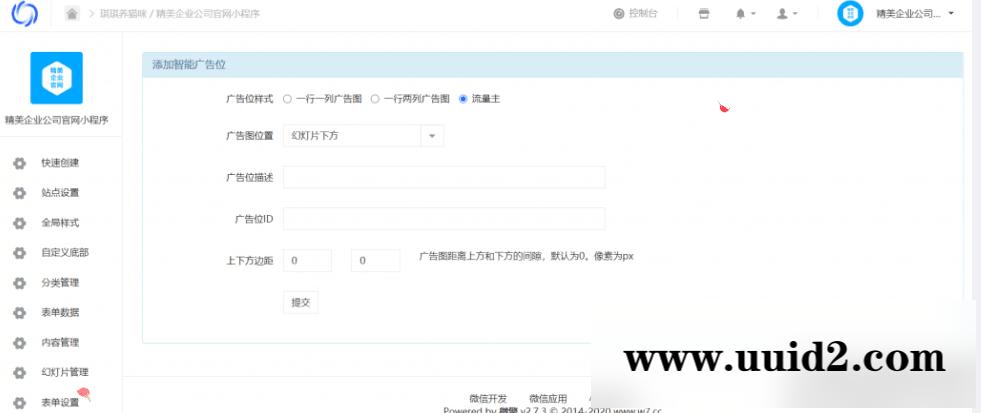Click the gear icon beside 快速创建
Image resolution: width=981 pixels, height=413 pixels.
click(x=18, y=163)
